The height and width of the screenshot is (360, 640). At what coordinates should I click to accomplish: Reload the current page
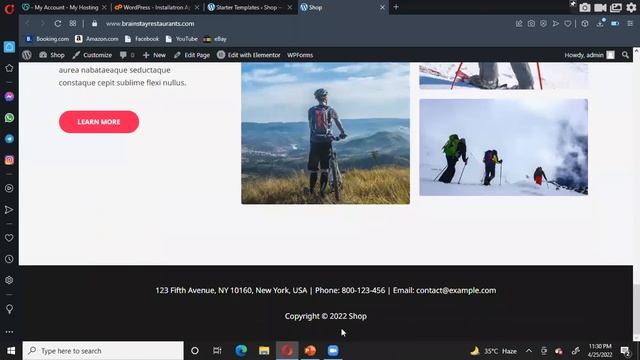tap(58, 24)
